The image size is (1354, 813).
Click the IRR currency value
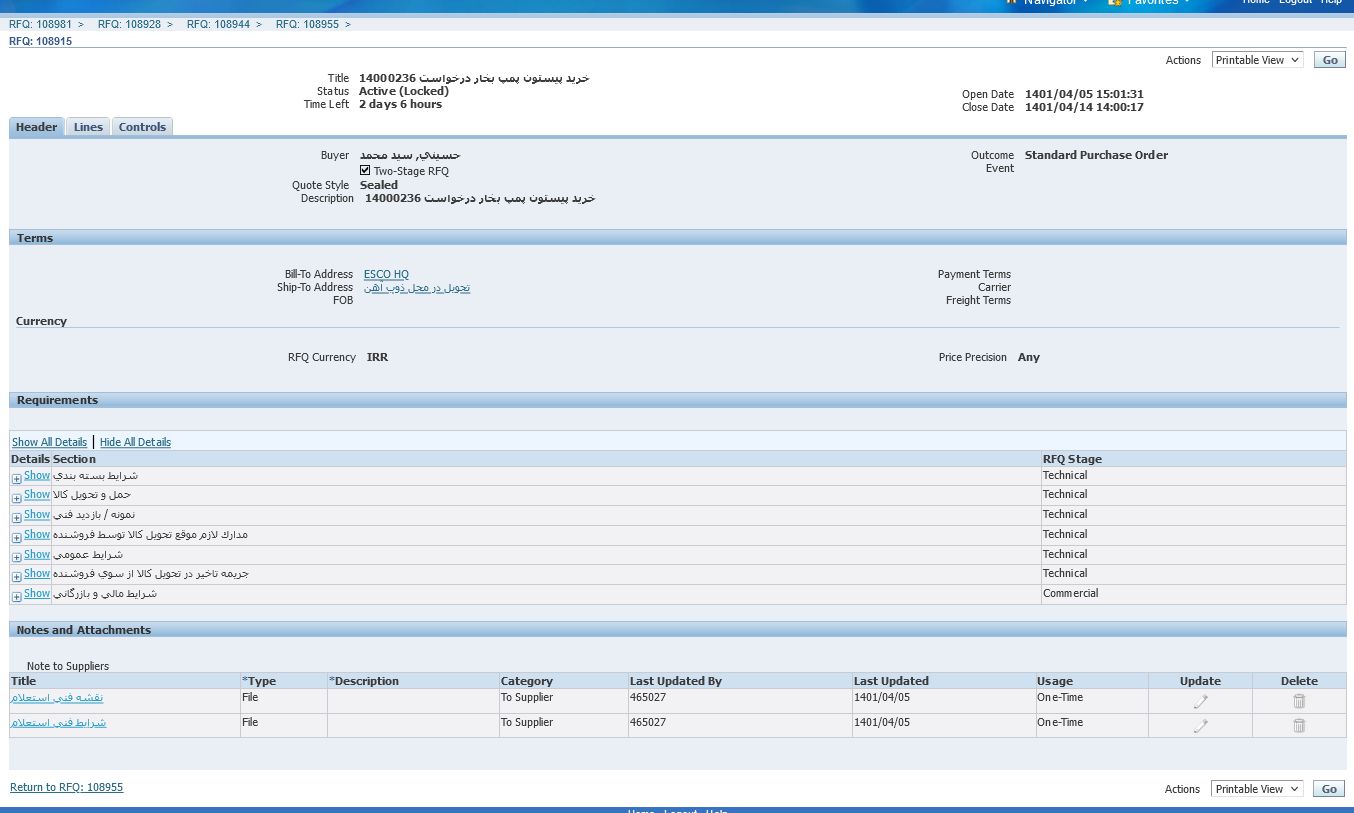tap(377, 357)
